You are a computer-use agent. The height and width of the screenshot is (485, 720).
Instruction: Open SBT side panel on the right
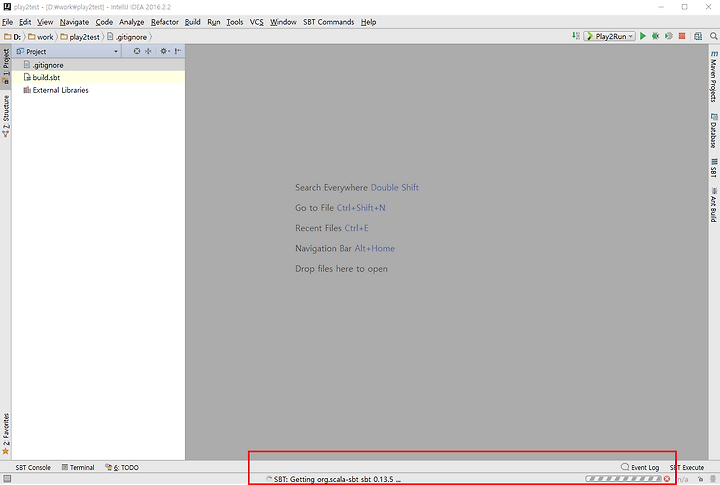coord(714,168)
